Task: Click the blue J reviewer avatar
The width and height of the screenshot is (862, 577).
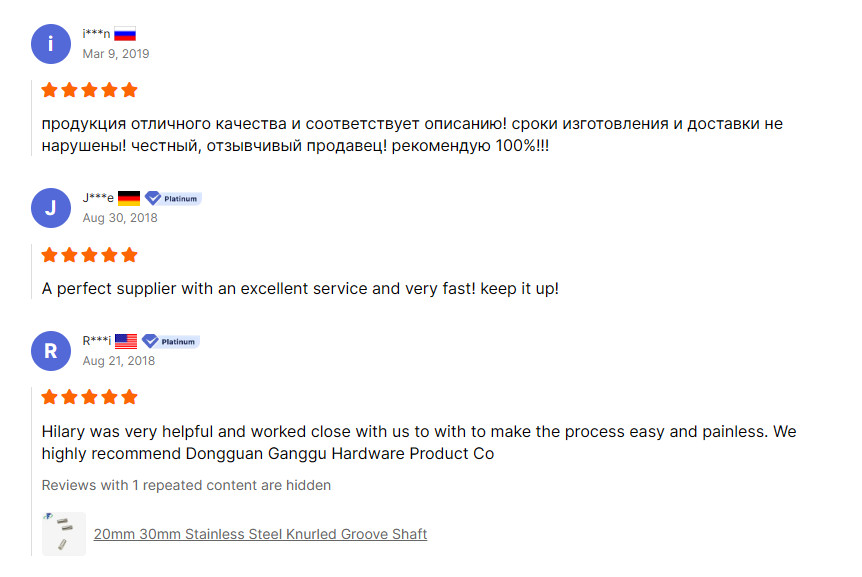Action: [x=51, y=207]
